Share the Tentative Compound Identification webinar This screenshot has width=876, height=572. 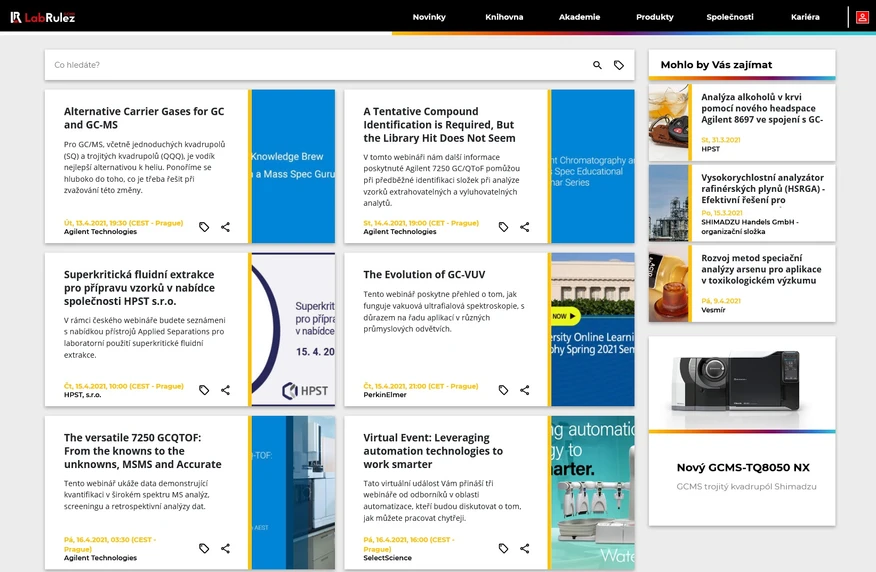tap(525, 227)
